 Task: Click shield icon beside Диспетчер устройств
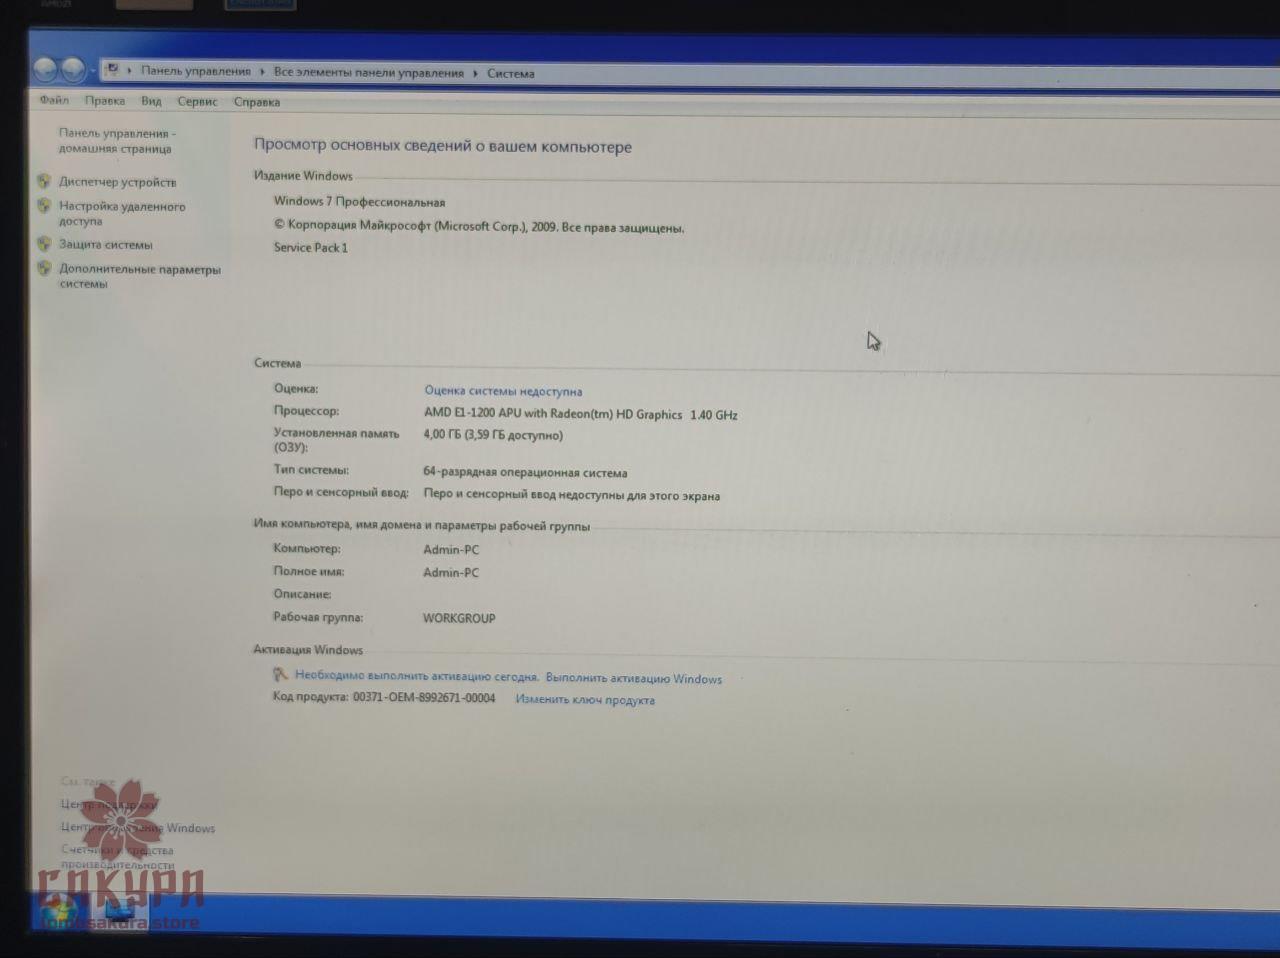(x=44, y=181)
